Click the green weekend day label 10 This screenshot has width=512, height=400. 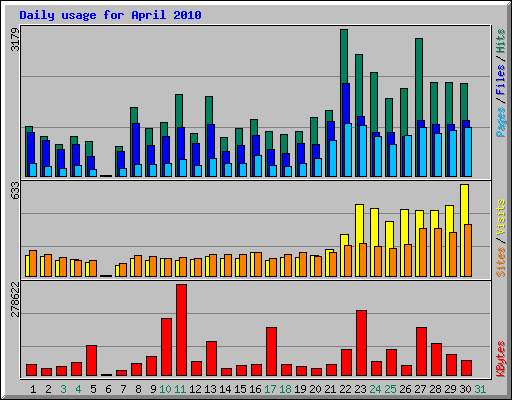point(165,389)
